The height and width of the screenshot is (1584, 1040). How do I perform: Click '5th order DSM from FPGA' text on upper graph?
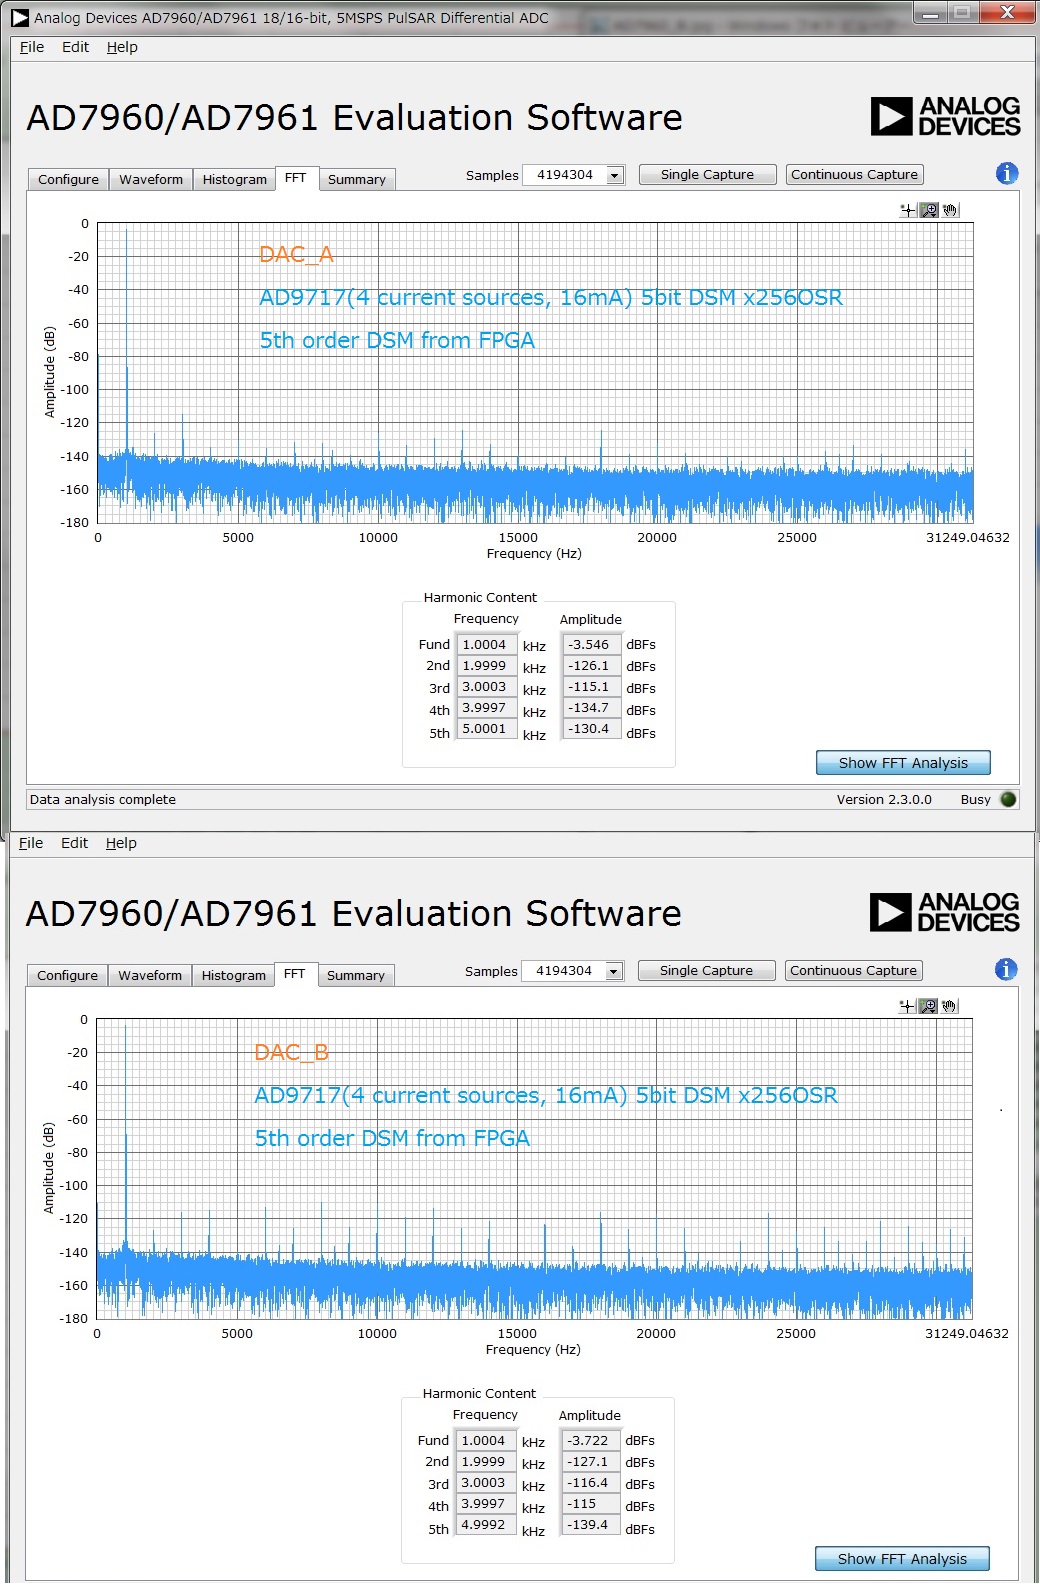click(x=397, y=340)
